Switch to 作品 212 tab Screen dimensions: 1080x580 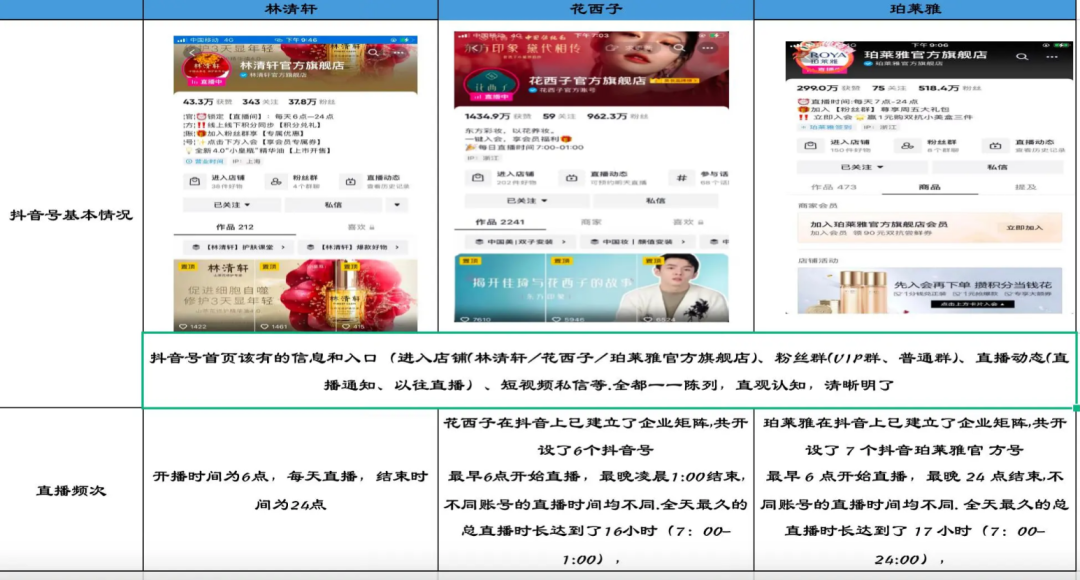click(235, 227)
